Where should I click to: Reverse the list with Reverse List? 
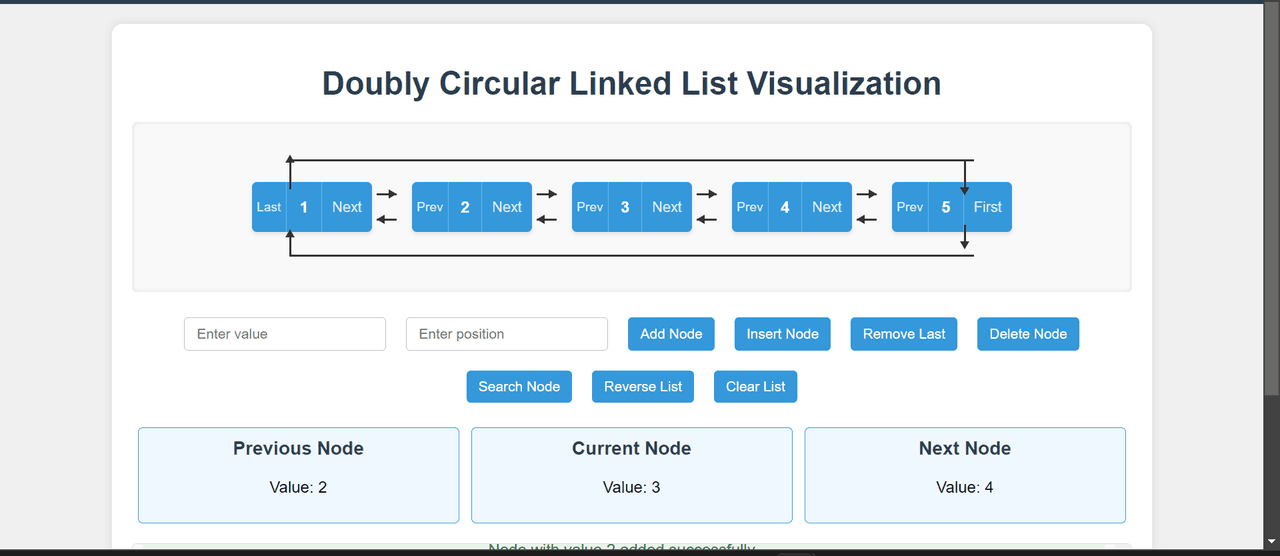pos(643,387)
